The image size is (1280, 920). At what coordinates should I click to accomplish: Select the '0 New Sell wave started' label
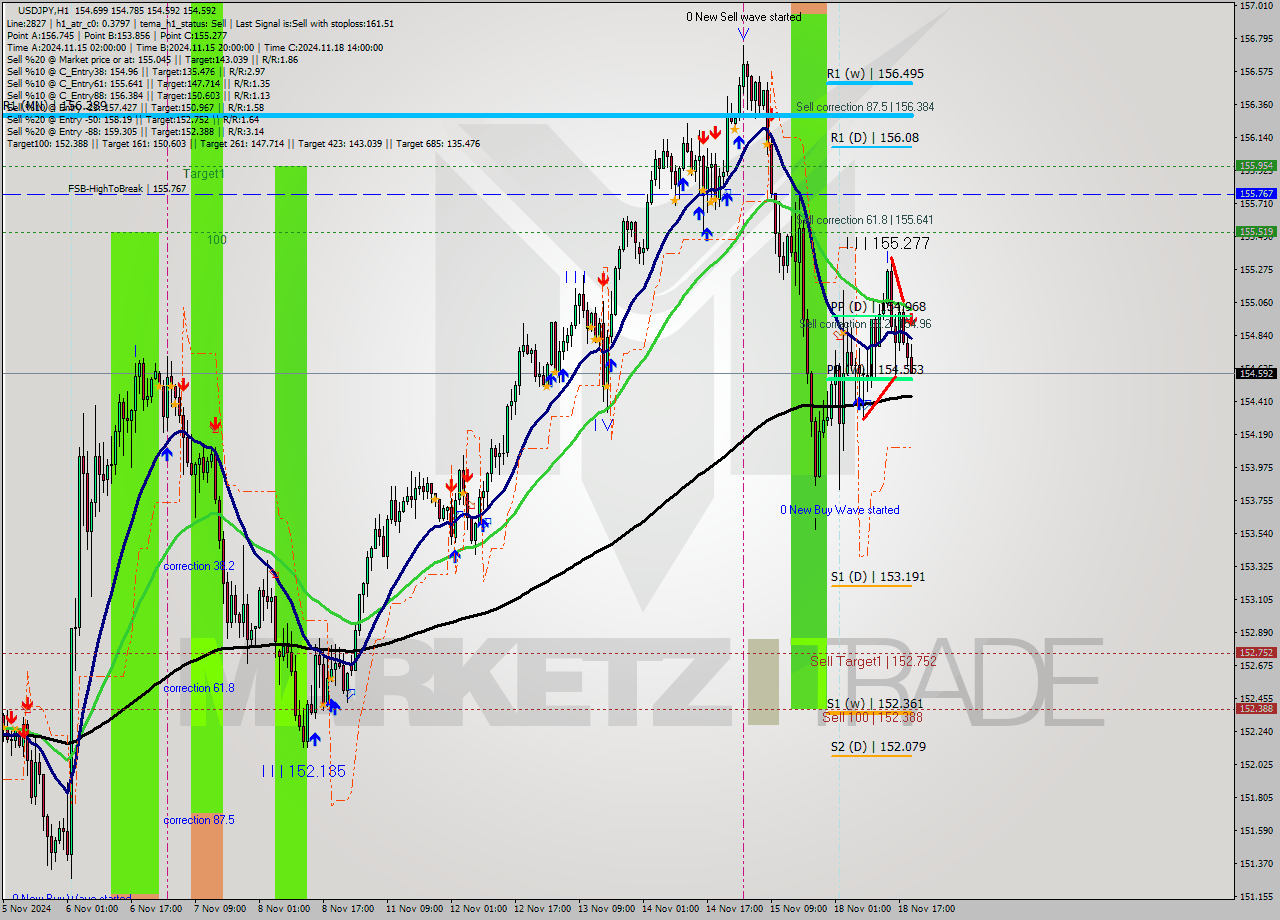[x=743, y=17]
